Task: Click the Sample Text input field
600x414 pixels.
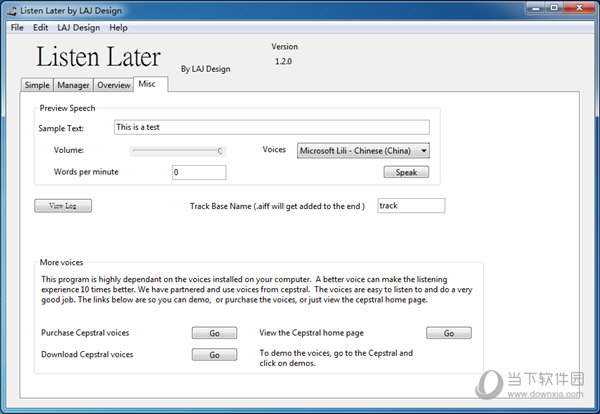Action: click(x=272, y=127)
